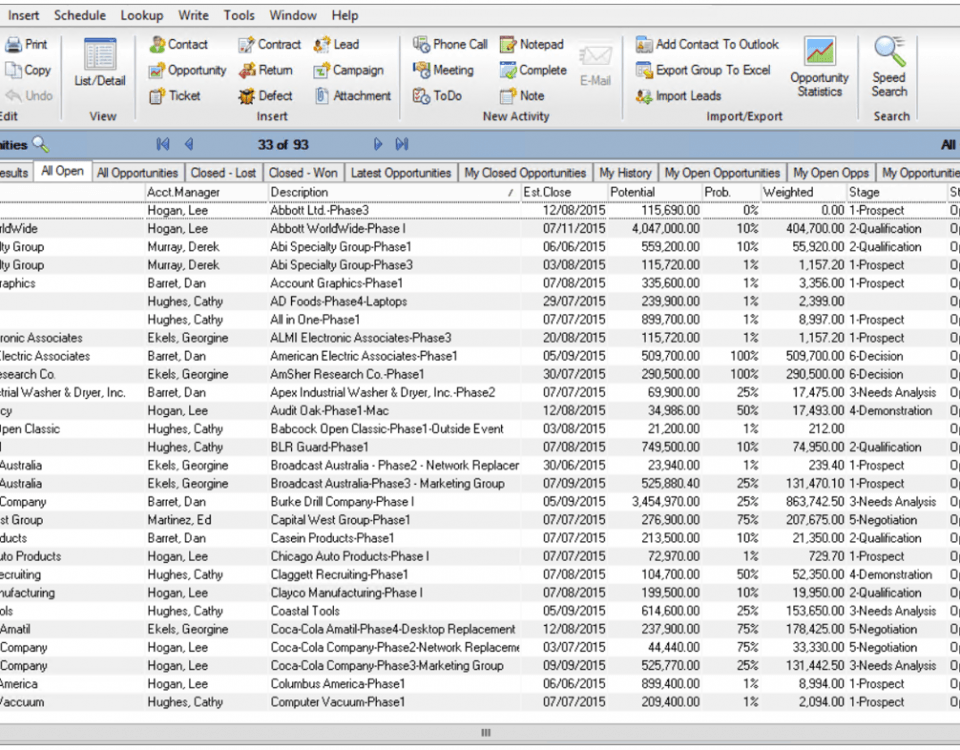Insert a new Defect
Screen dimensions: 960x750
click(x=266, y=96)
